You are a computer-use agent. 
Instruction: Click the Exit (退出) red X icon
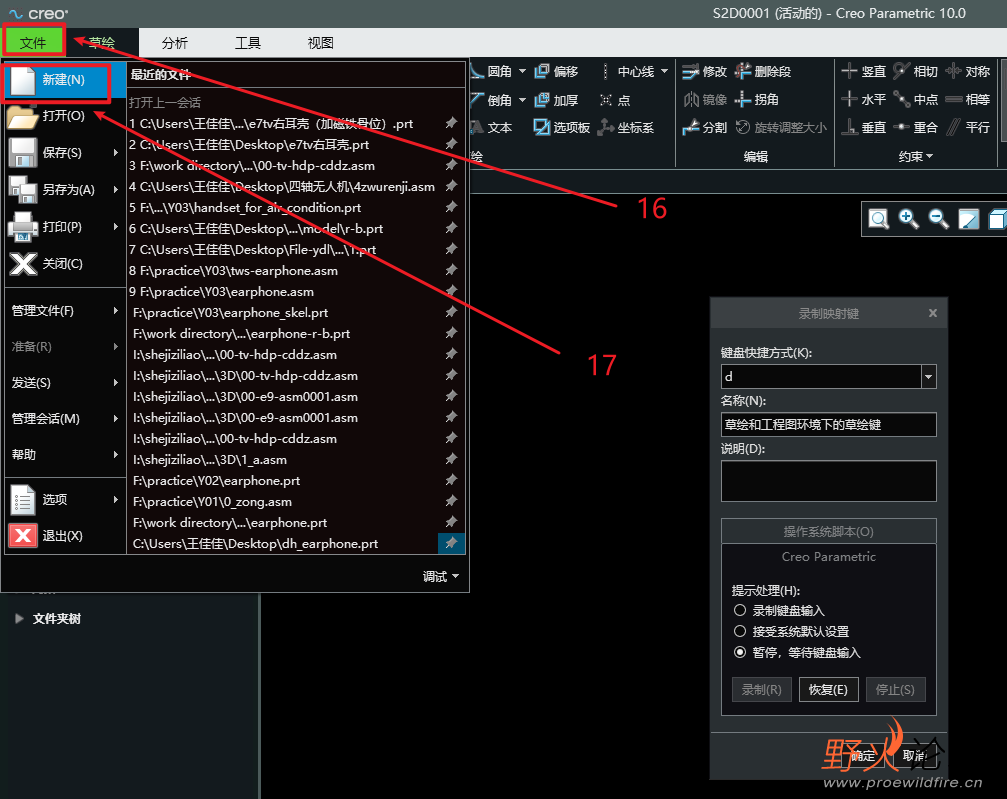click(22, 536)
